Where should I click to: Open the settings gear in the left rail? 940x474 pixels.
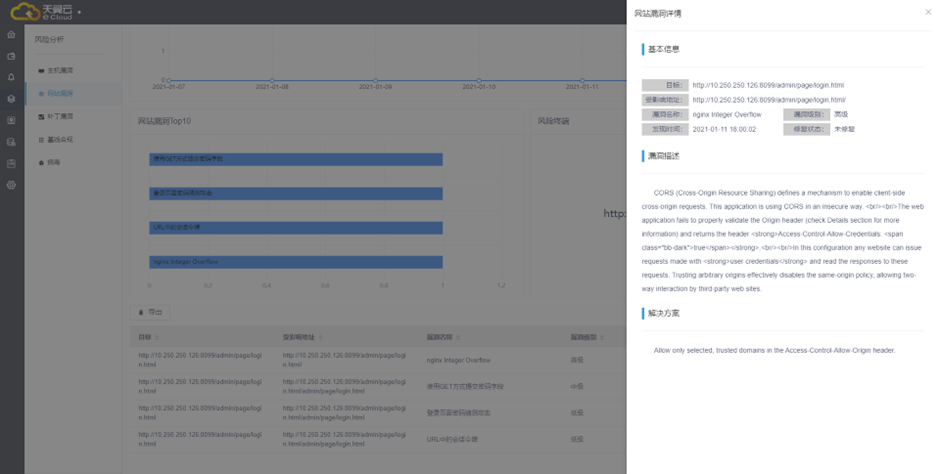click(x=11, y=185)
